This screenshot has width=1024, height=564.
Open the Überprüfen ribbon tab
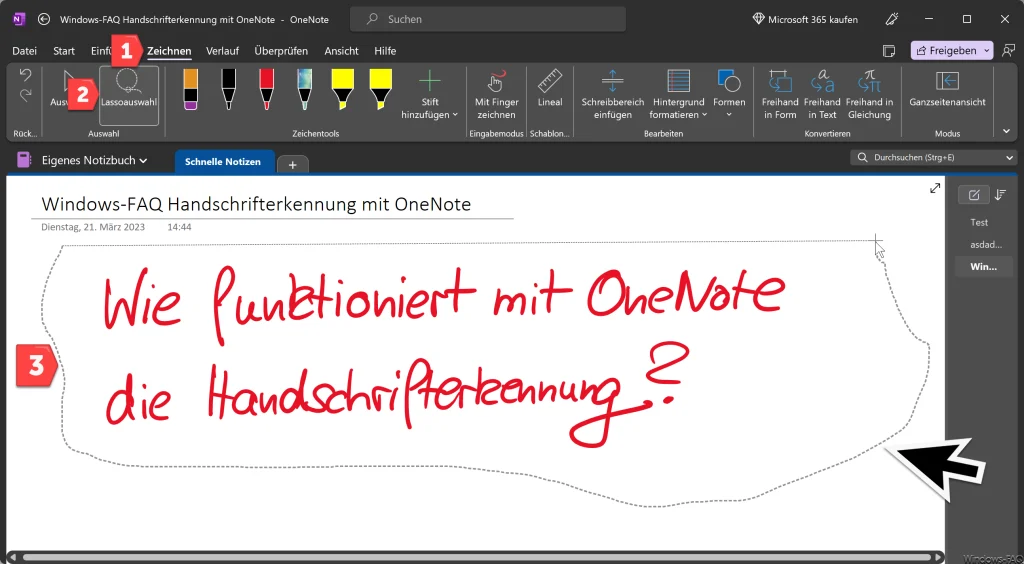tap(281, 51)
